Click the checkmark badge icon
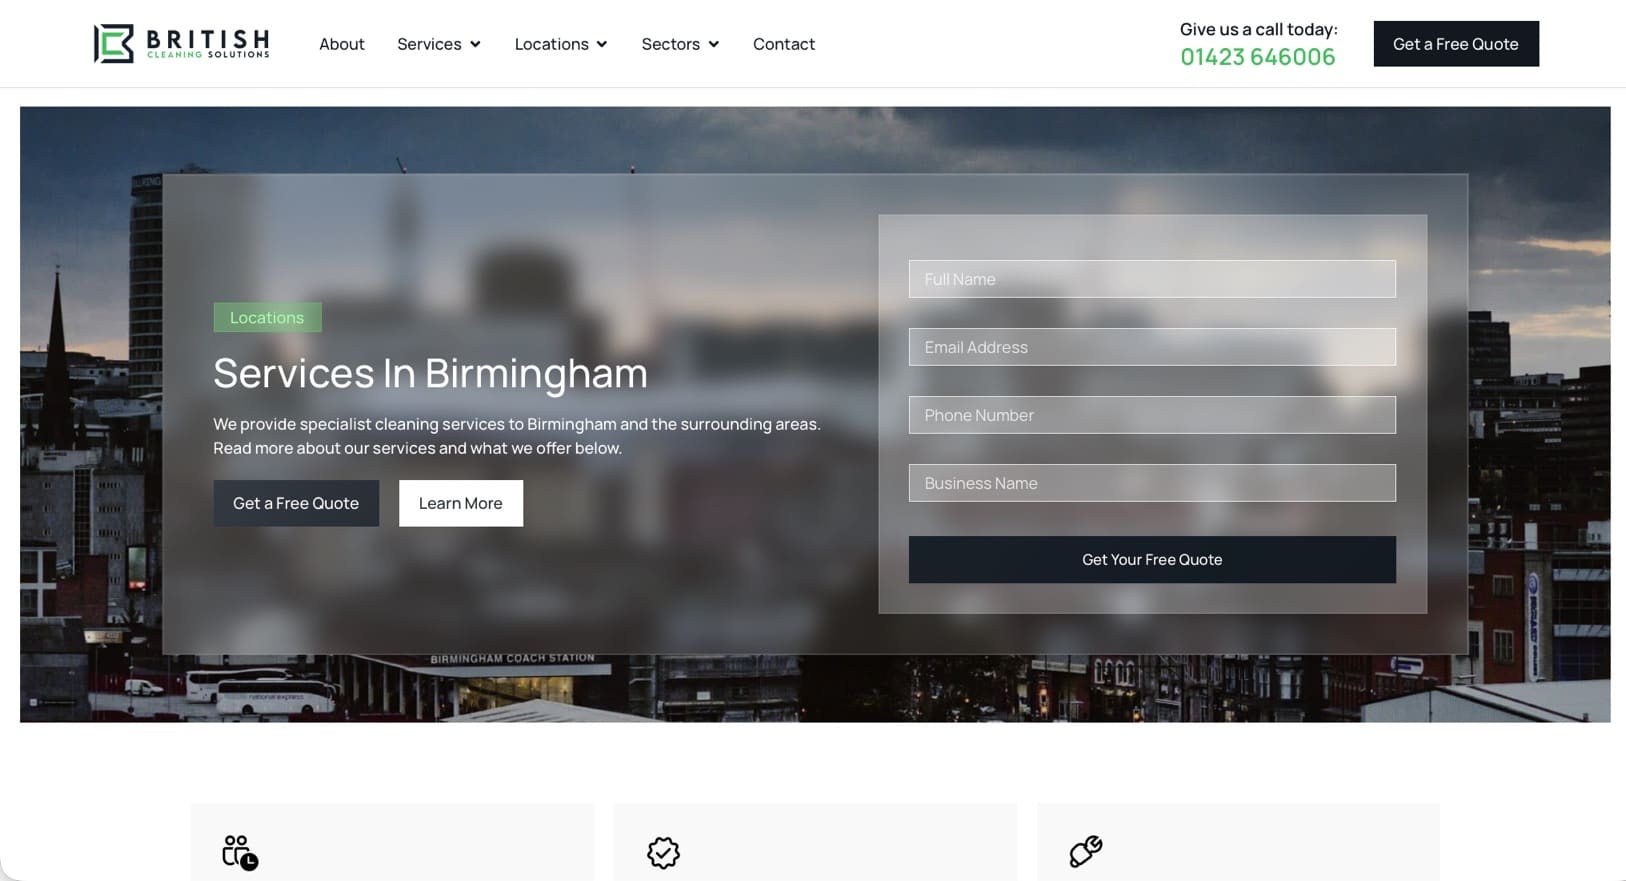 point(663,853)
